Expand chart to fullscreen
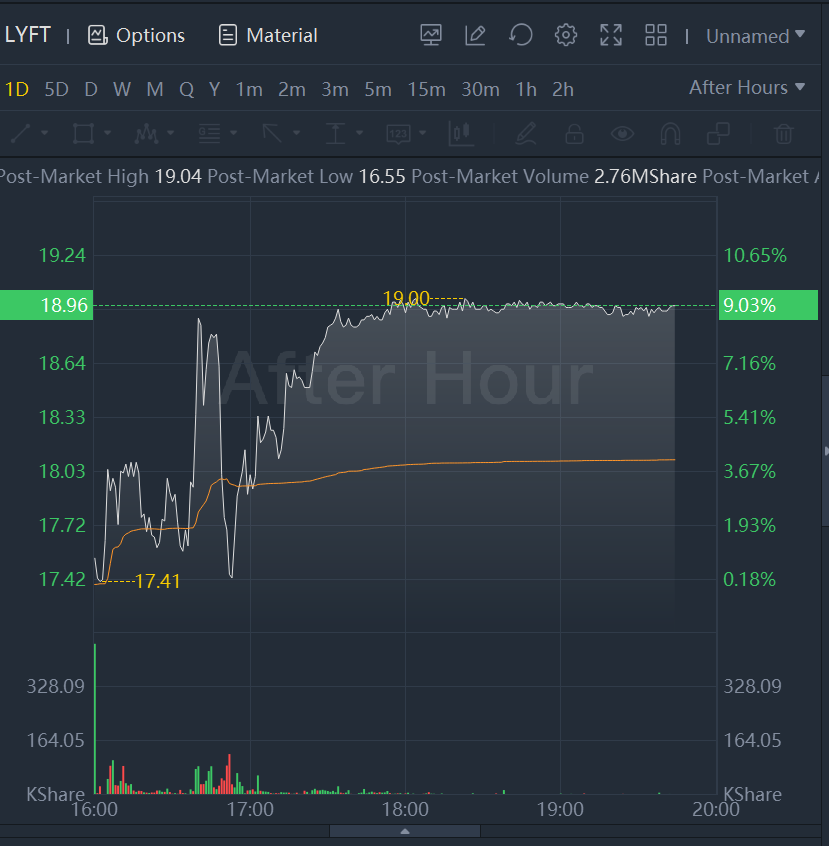The image size is (829, 846). pos(611,36)
